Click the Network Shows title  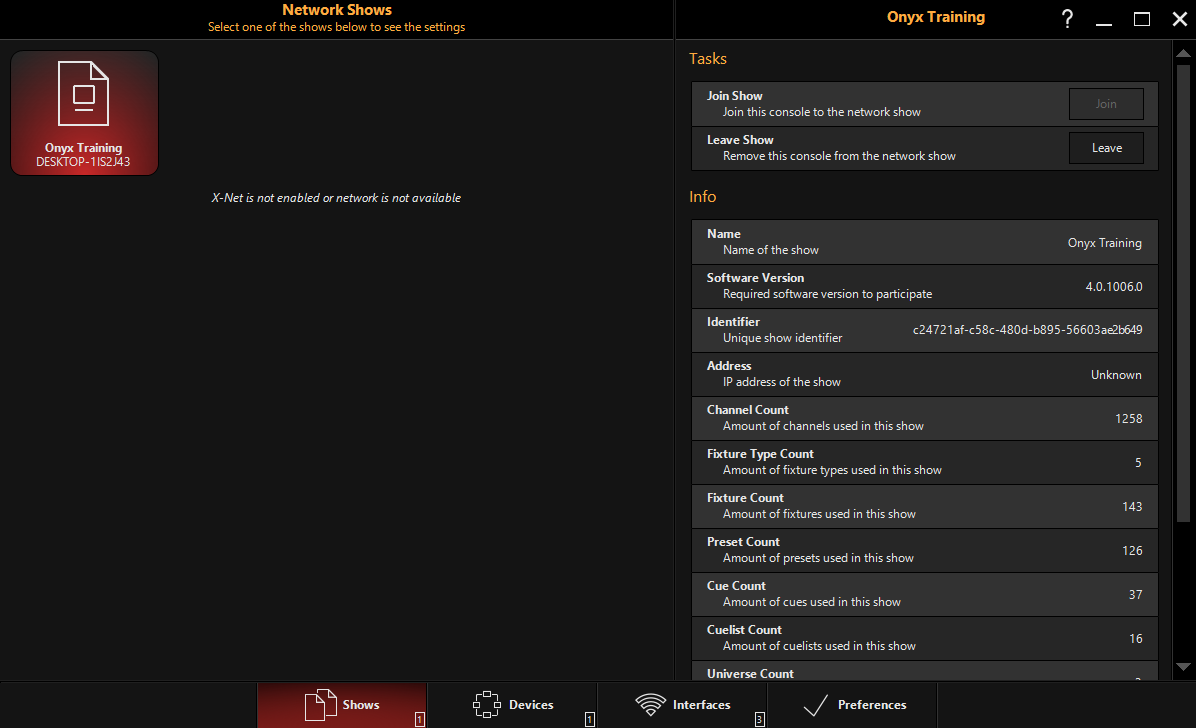click(x=336, y=10)
